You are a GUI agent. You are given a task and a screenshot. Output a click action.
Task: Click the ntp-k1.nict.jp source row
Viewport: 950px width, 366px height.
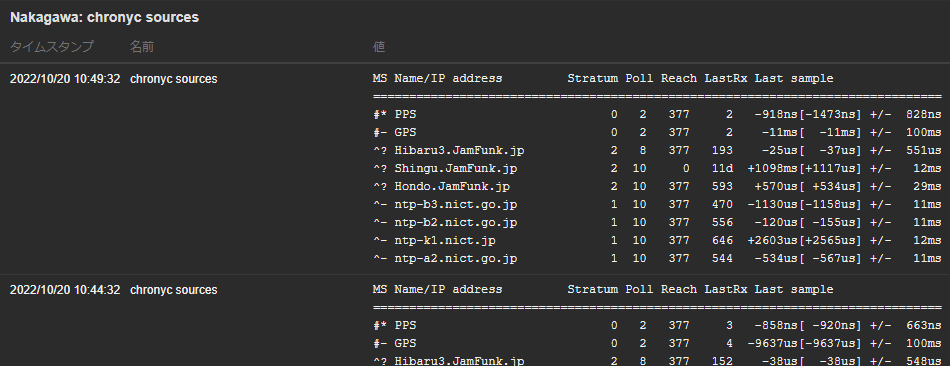click(657, 241)
